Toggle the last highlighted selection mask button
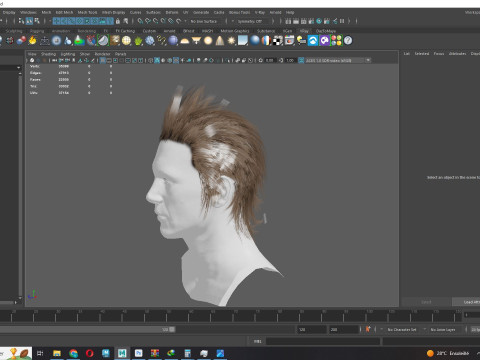This screenshot has width=480, height=360. tap(110, 21)
